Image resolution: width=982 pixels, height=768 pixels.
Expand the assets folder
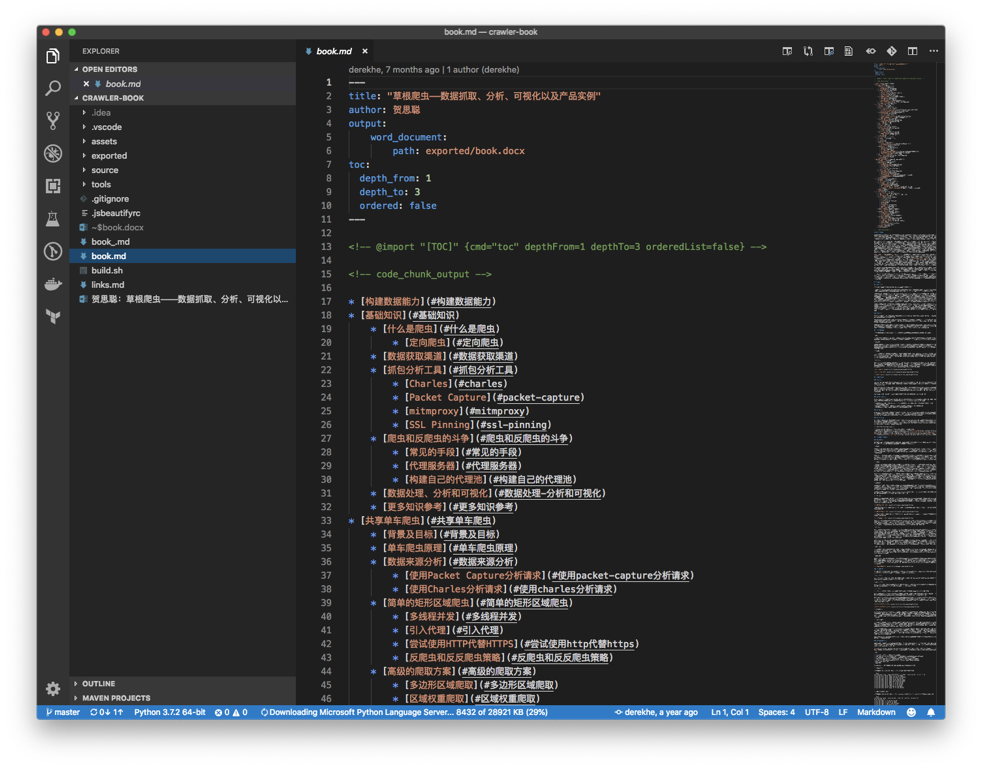point(104,141)
